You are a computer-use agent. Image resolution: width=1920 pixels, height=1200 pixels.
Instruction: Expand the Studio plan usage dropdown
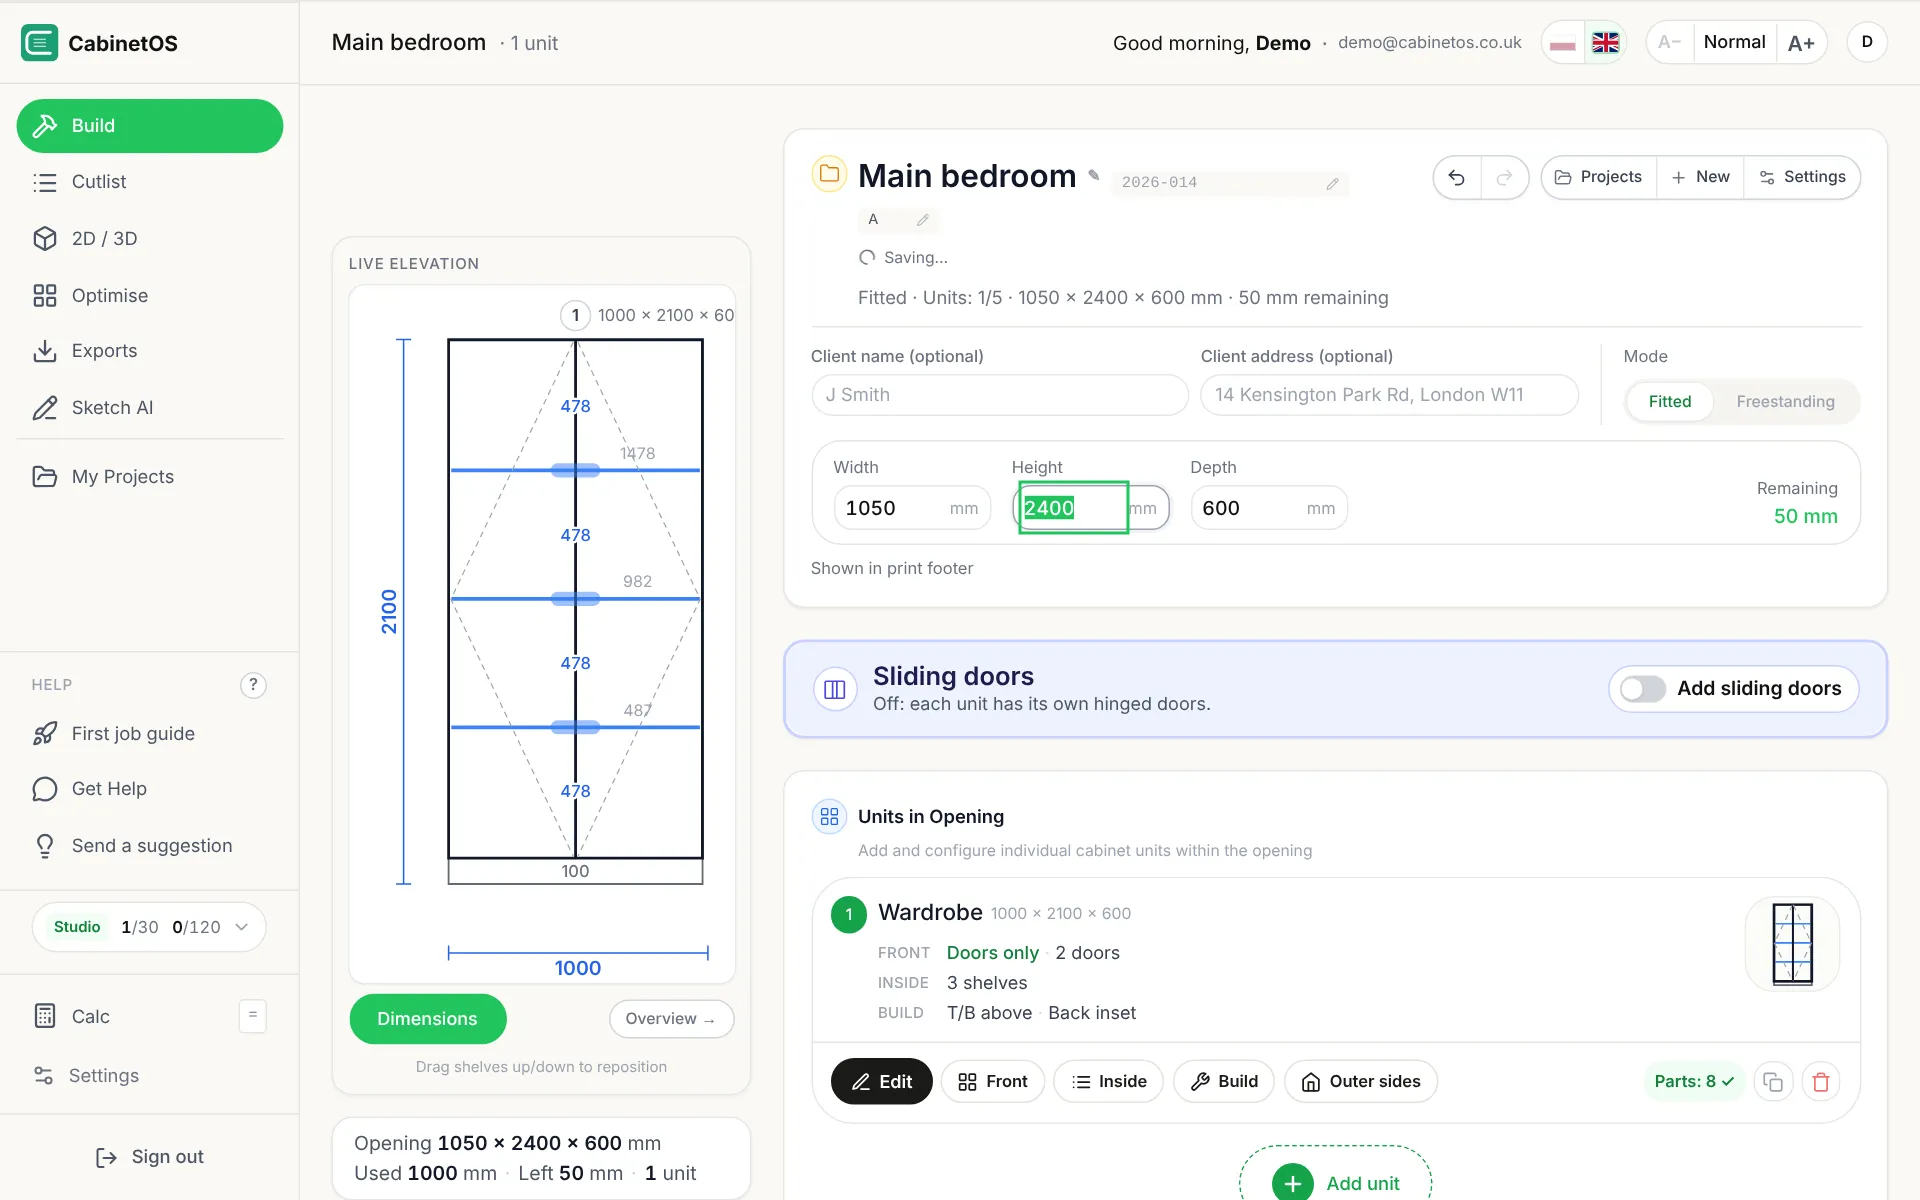[149, 927]
